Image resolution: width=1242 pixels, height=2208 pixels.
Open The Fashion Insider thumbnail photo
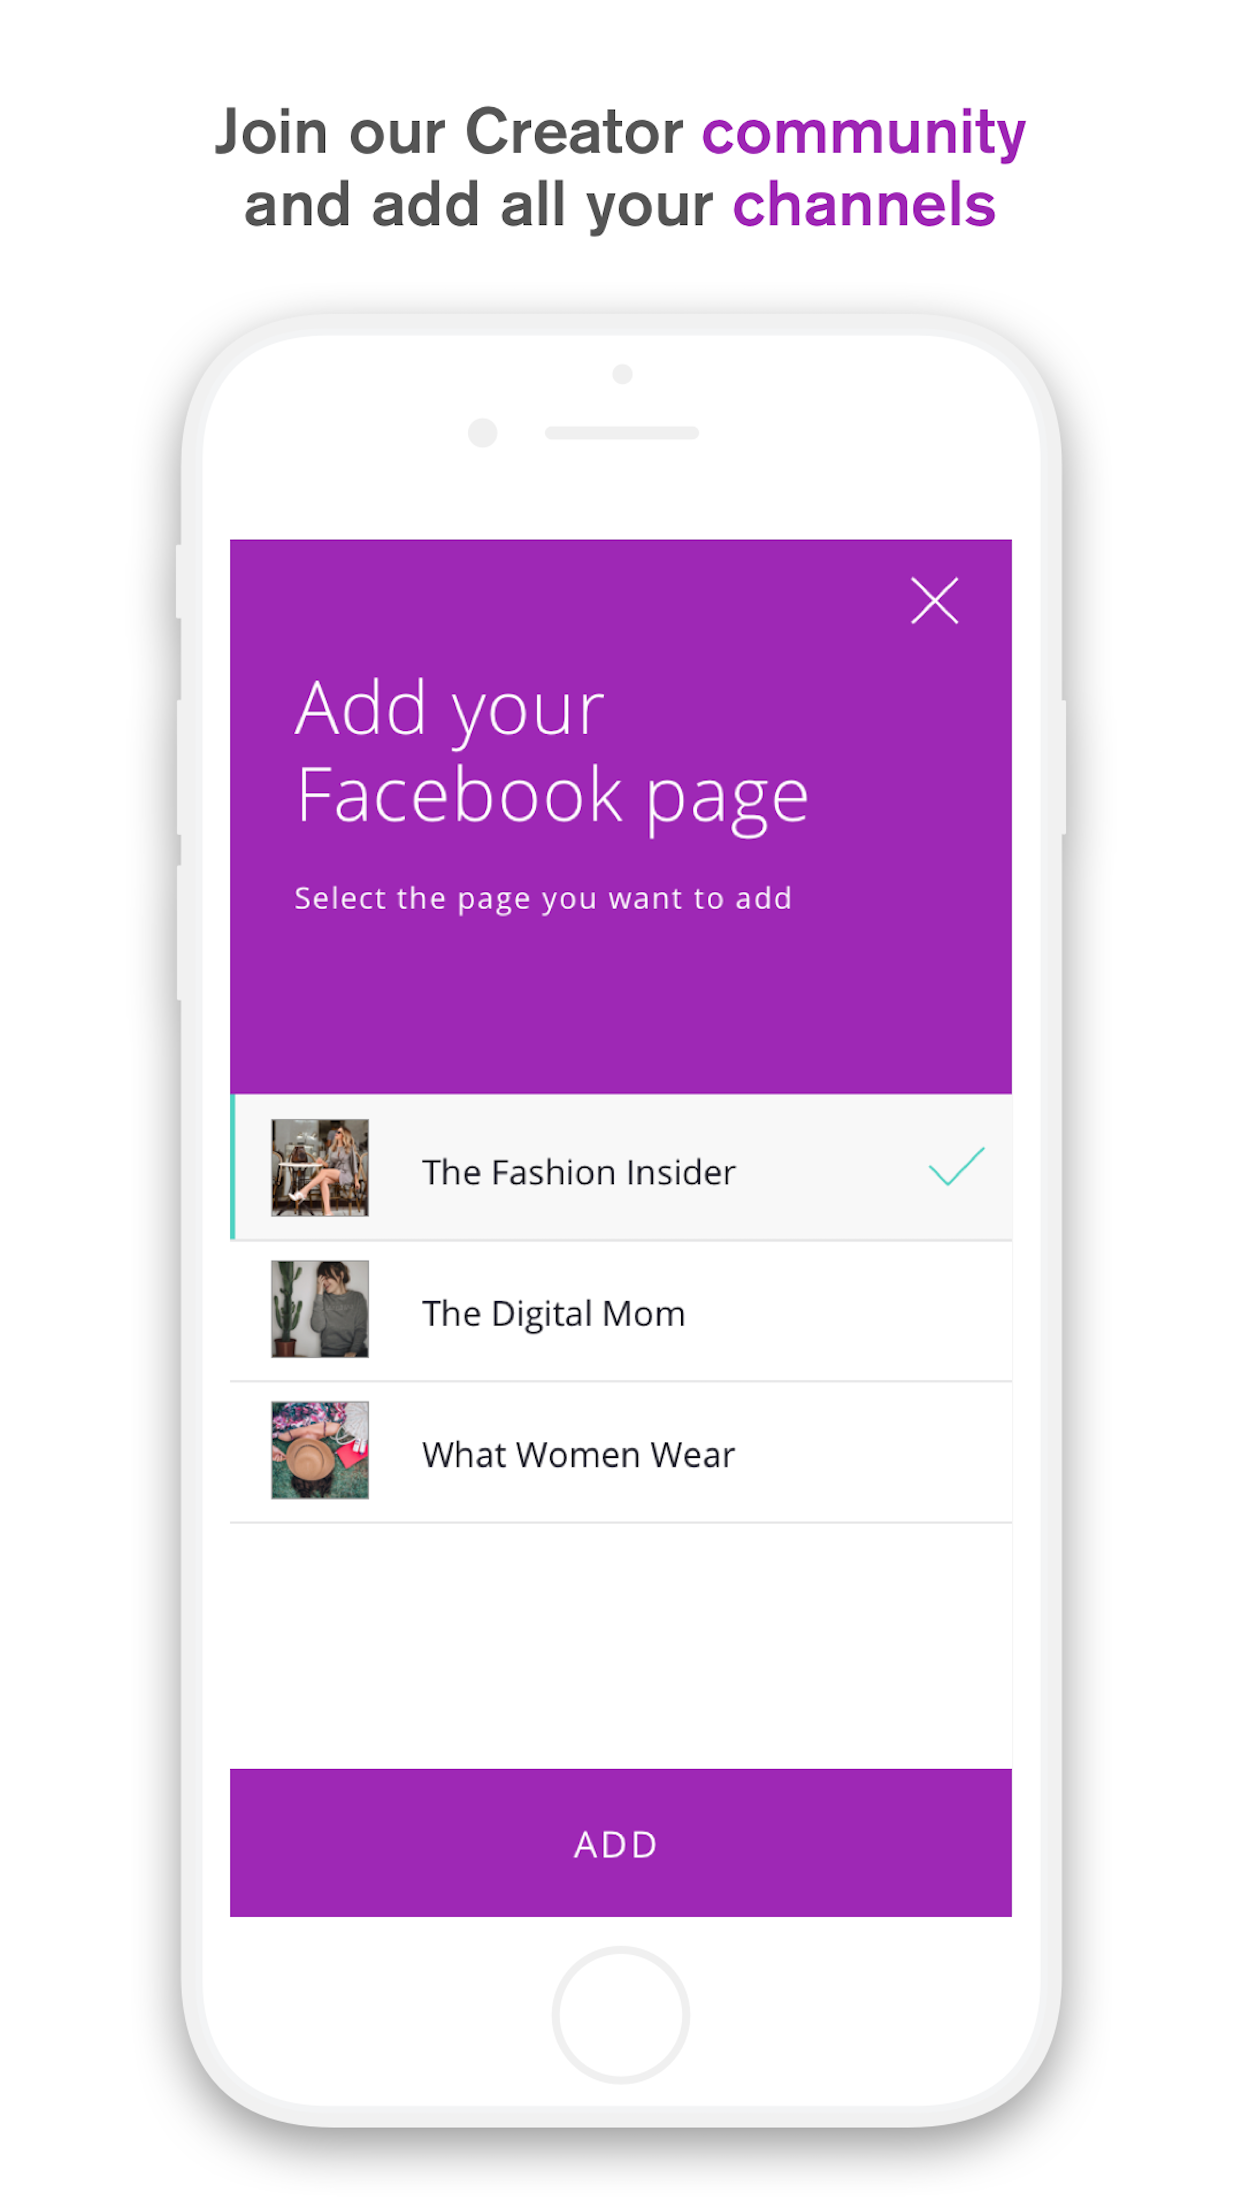[x=320, y=1168]
